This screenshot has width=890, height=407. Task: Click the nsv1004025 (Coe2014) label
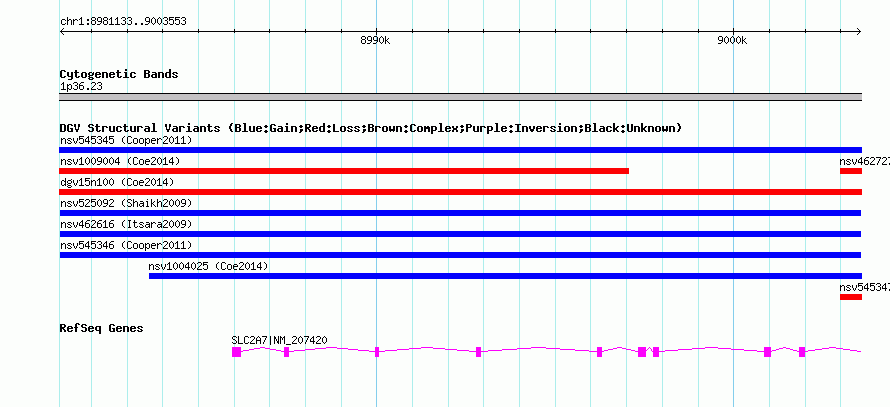pos(208,266)
